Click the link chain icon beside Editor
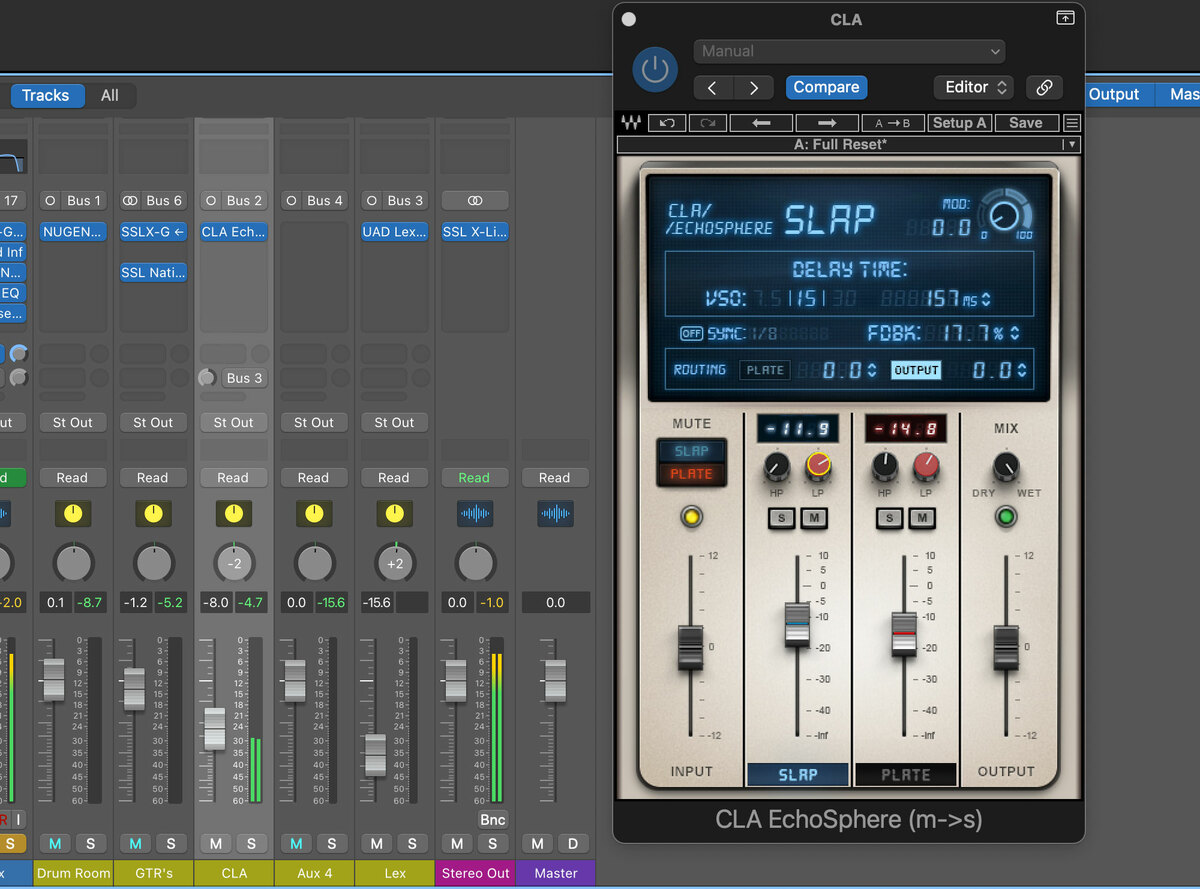Screen dimensions: 1200x889 pos(1044,87)
